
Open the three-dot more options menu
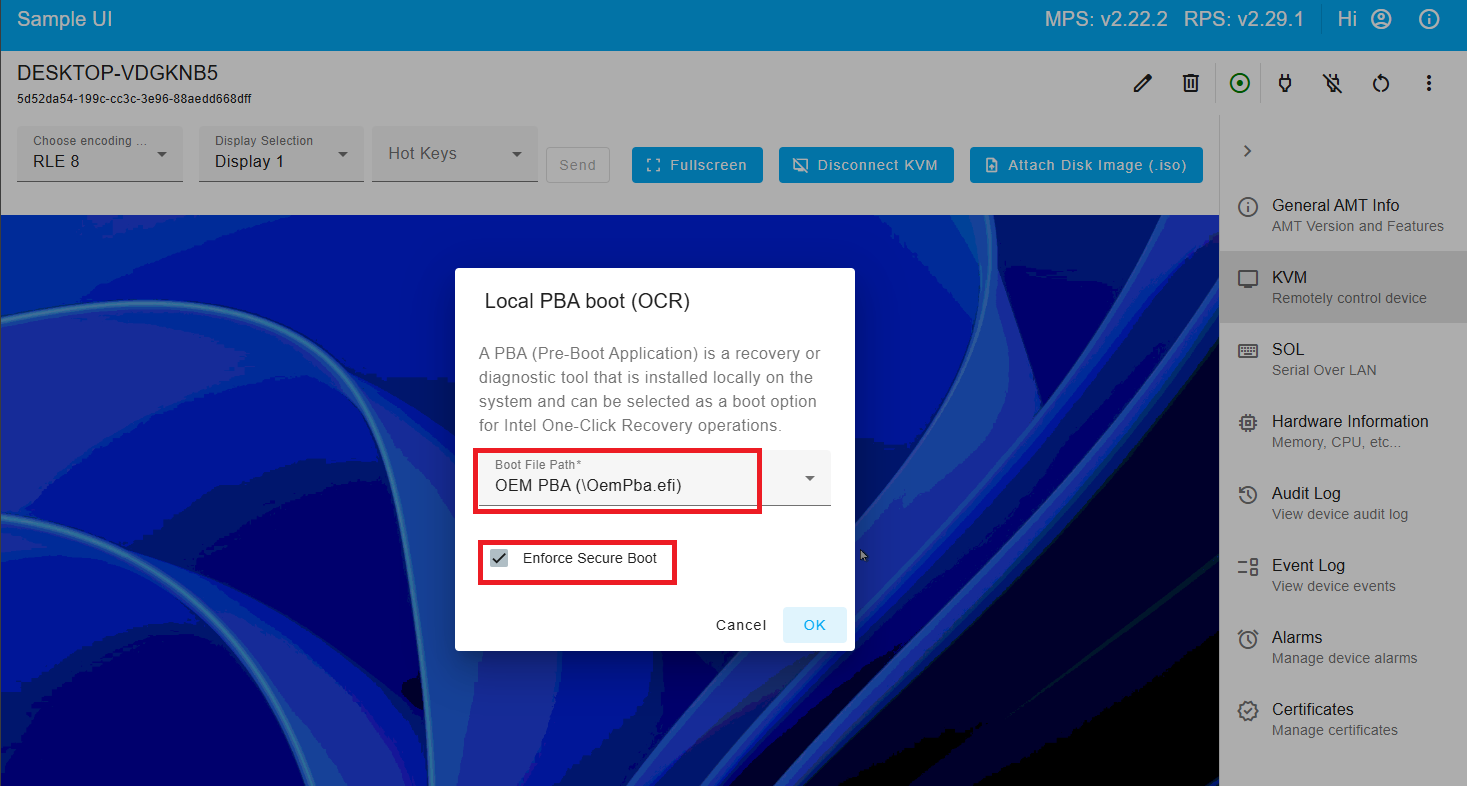(x=1429, y=83)
